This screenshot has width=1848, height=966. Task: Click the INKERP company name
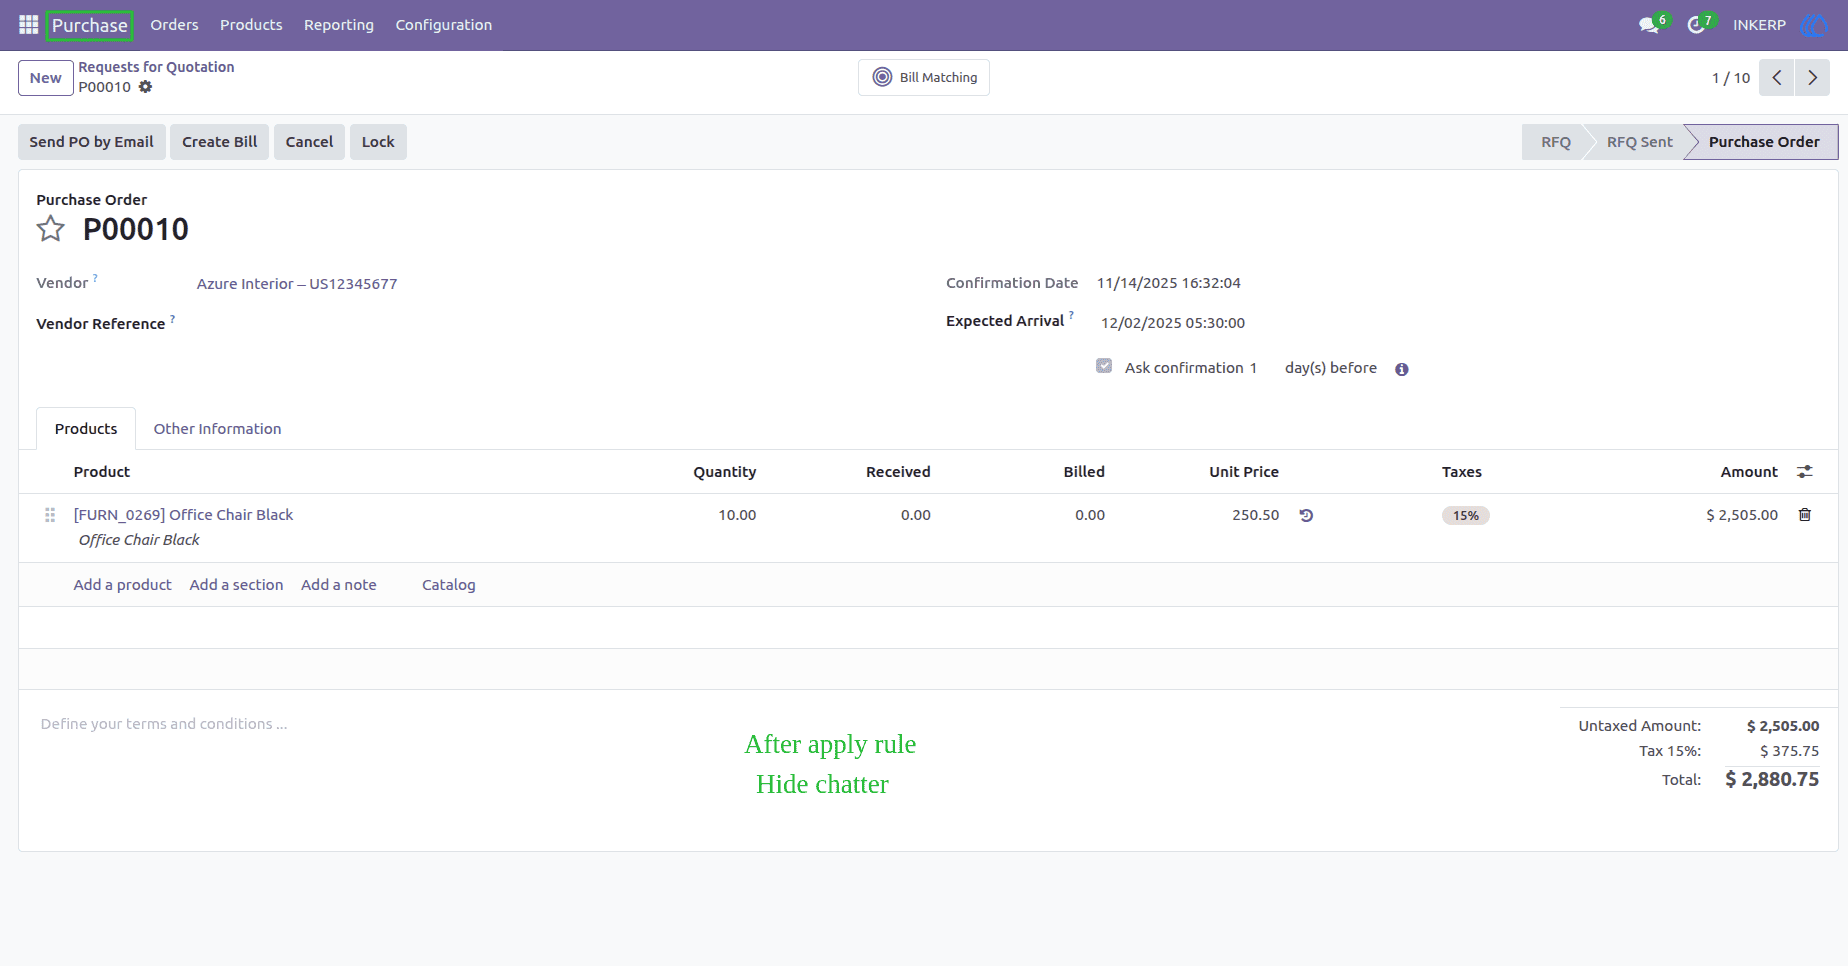[1759, 25]
